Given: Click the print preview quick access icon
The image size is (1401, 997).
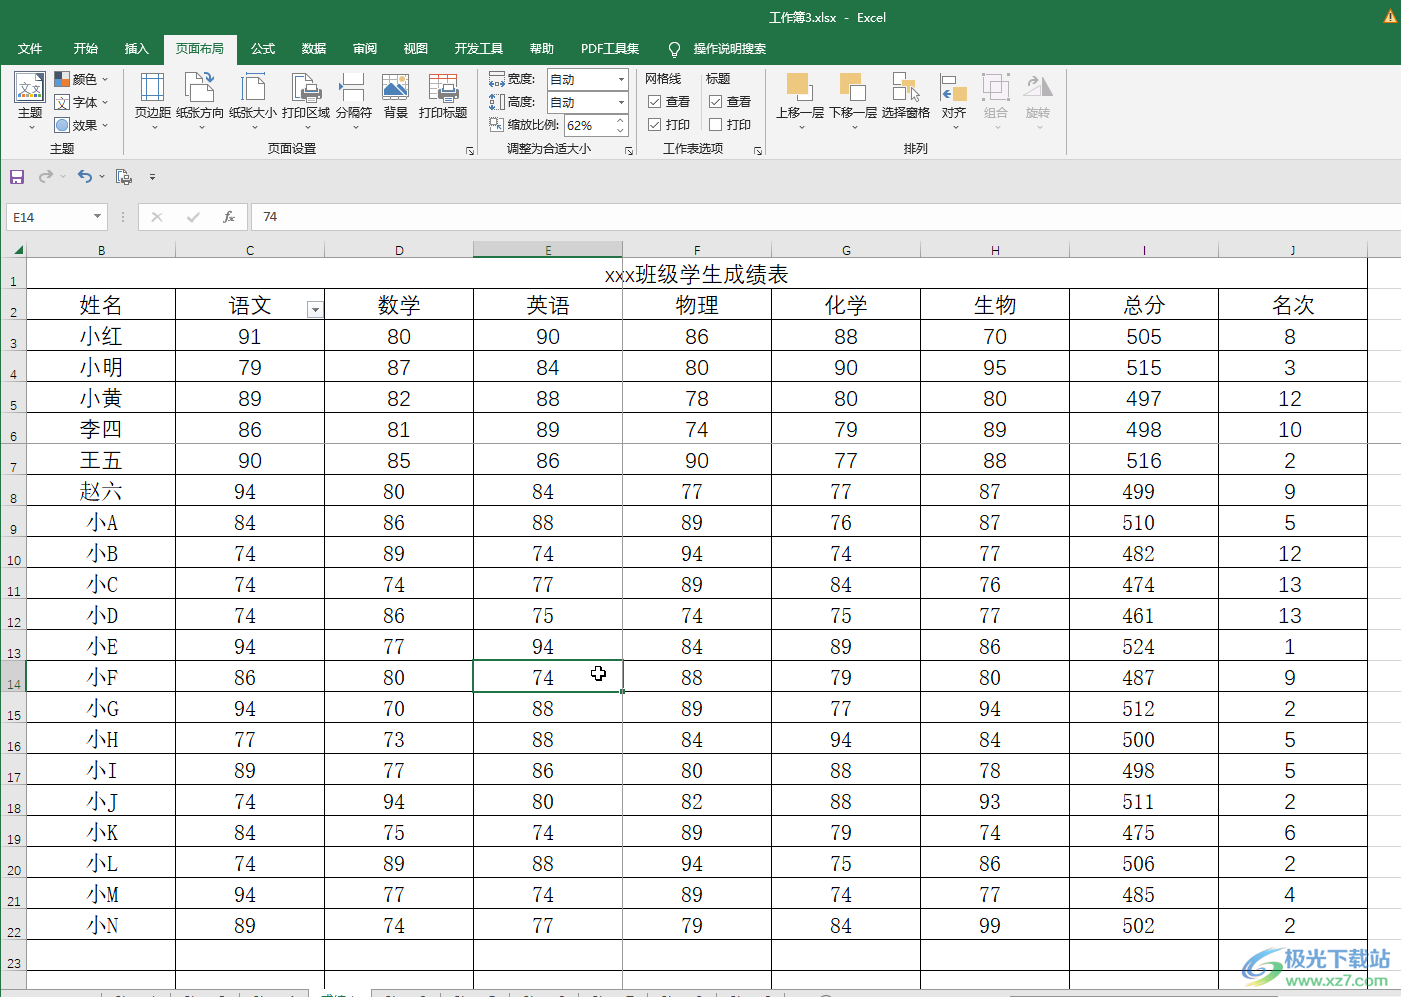Looking at the screenshot, I should pos(124,177).
